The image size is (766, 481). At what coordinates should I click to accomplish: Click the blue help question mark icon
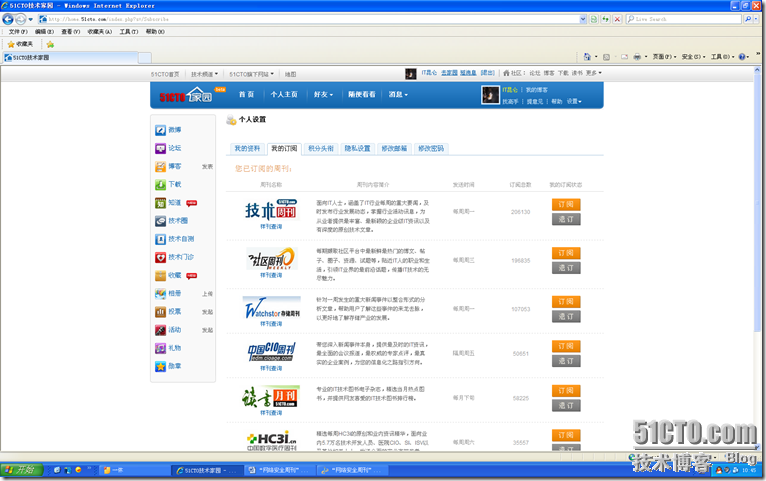pyautogui.click(x=742, y=57)
